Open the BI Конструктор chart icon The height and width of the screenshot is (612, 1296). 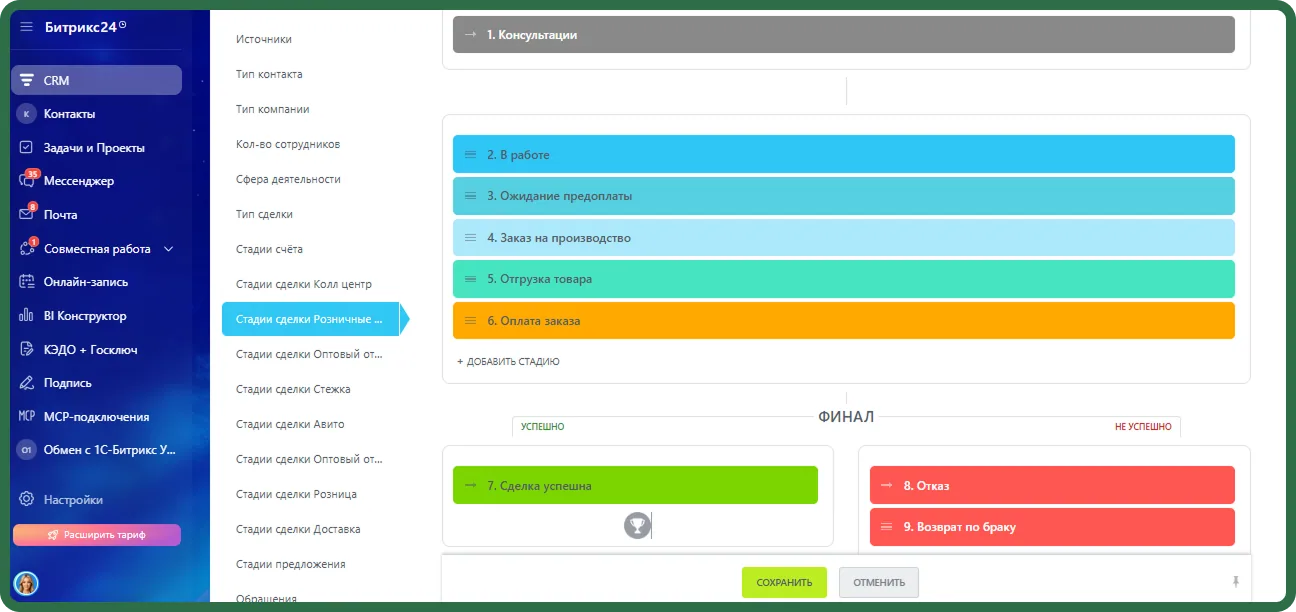click(x=27, y=316)
